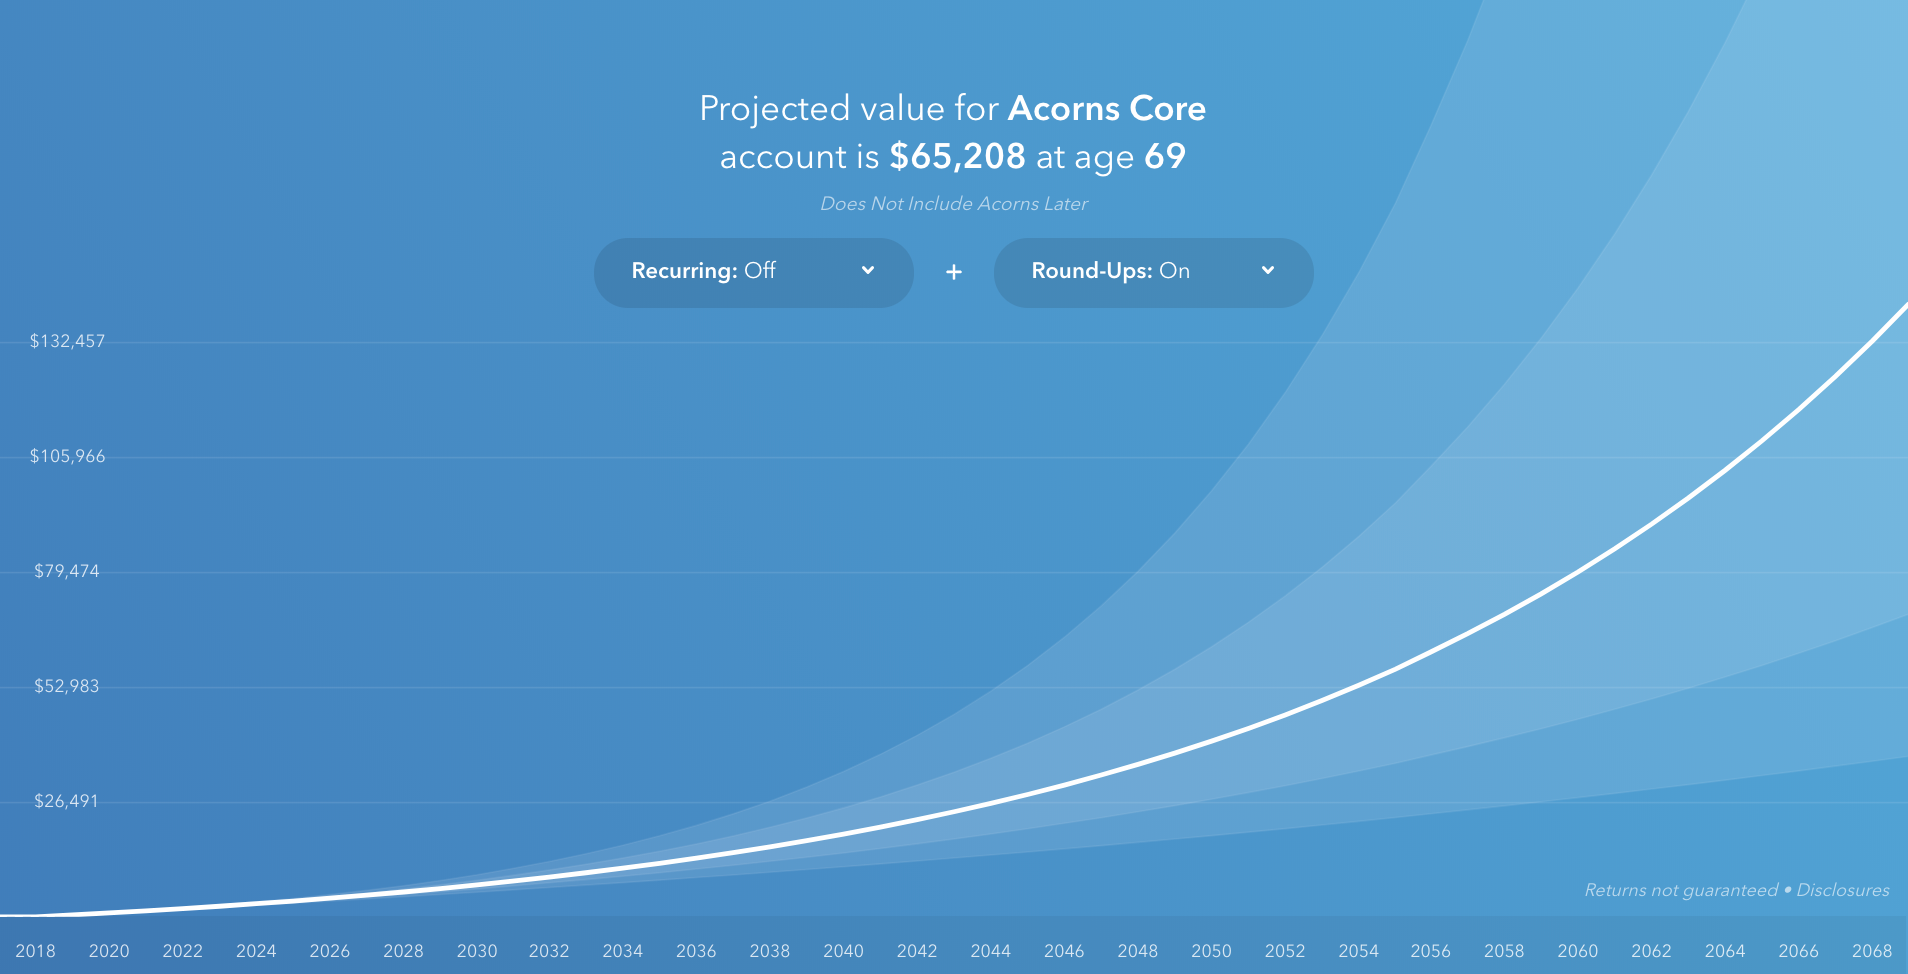This screenshot has height=974, width=1908.
Task: Expand the Recurring: Off selector
Action: point(754,271)
